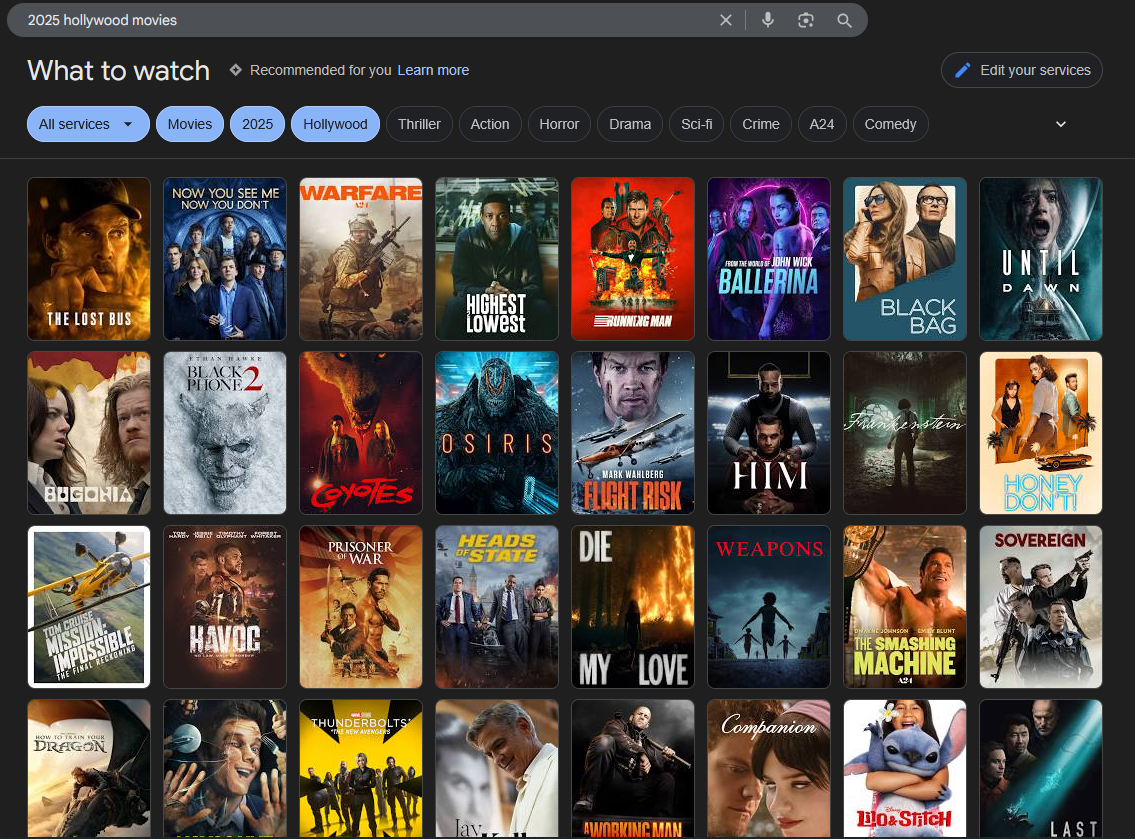Screen dimensions: 1135x839
Task: Open the HIM movie poster
Action: 769,433
